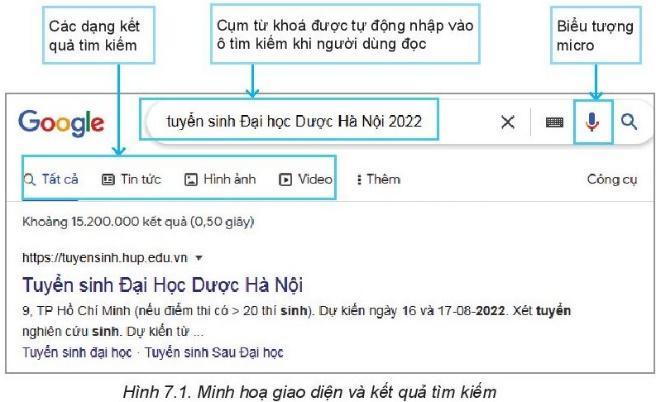The image size is (656, 402).
Task: Click the news icon beside Tin tức
Action: [x=108, y=180]
